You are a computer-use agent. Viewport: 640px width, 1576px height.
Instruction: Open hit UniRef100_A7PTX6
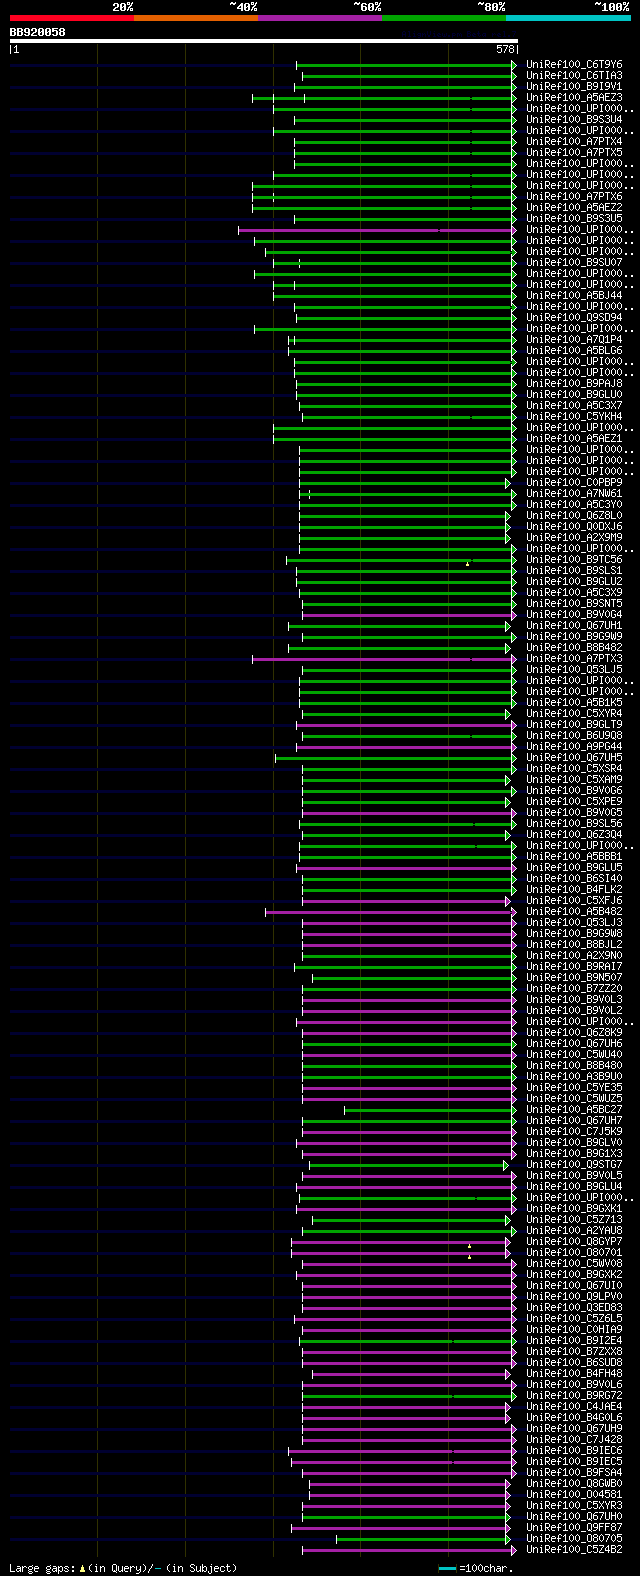pos(575,197)
